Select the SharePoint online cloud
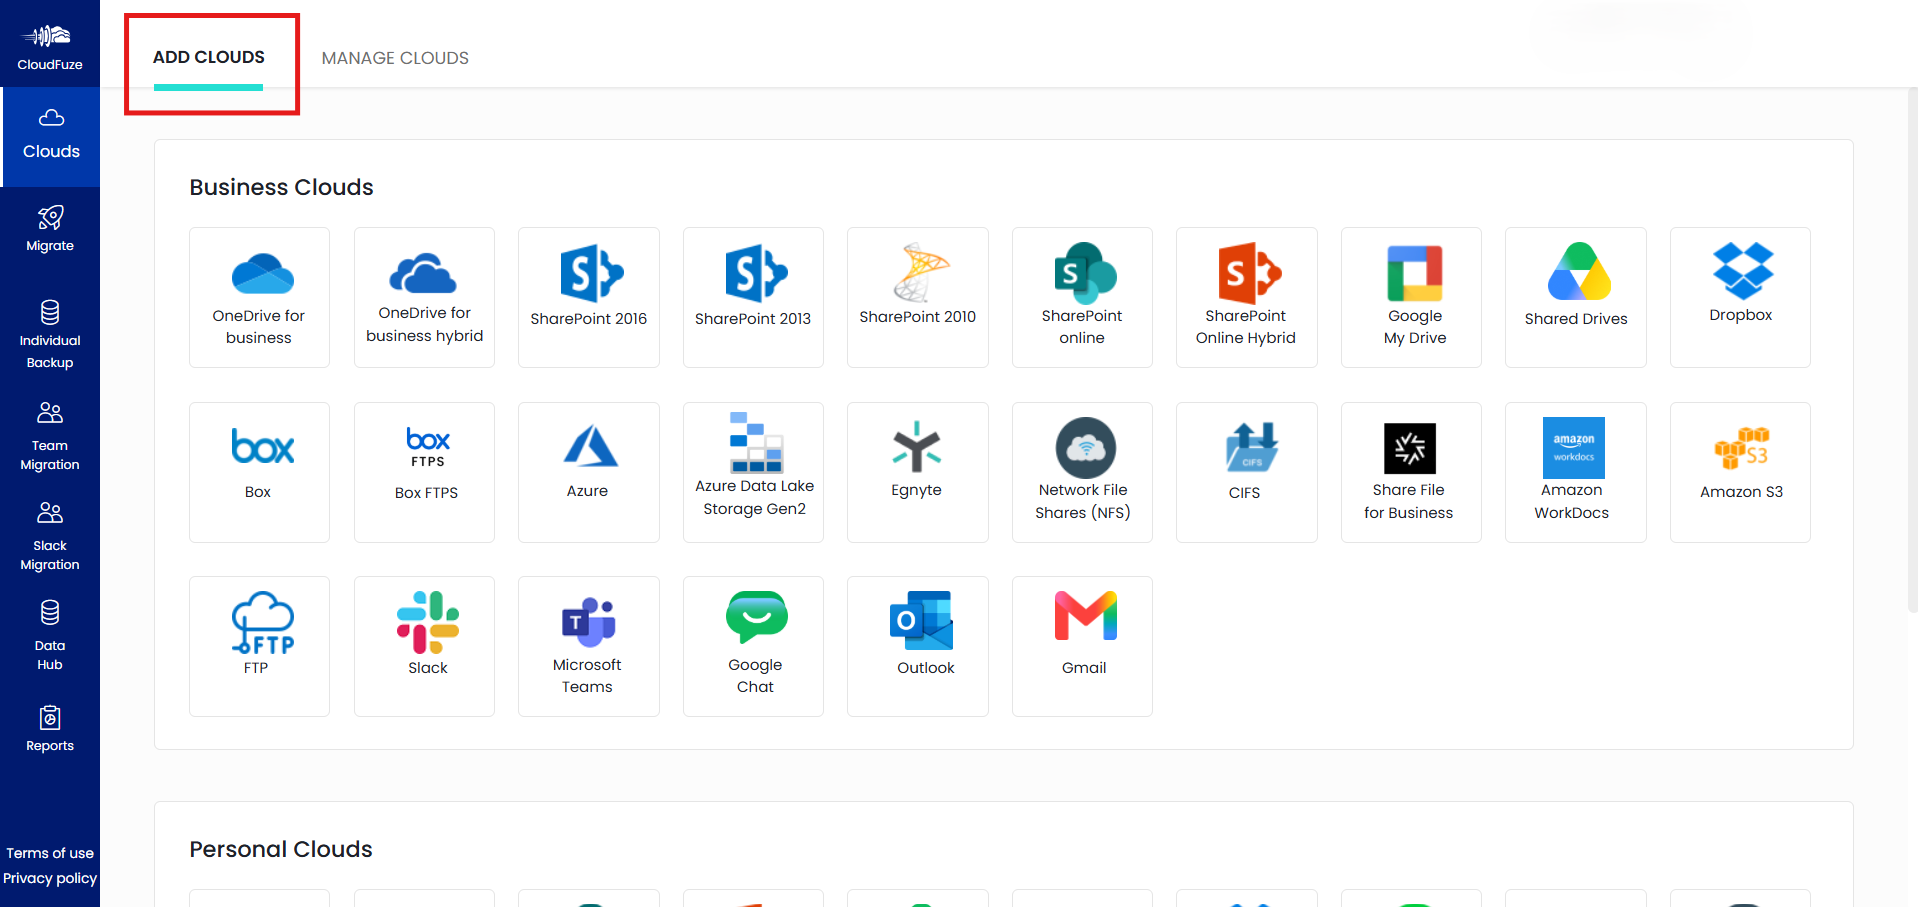 click(1082, 297)
